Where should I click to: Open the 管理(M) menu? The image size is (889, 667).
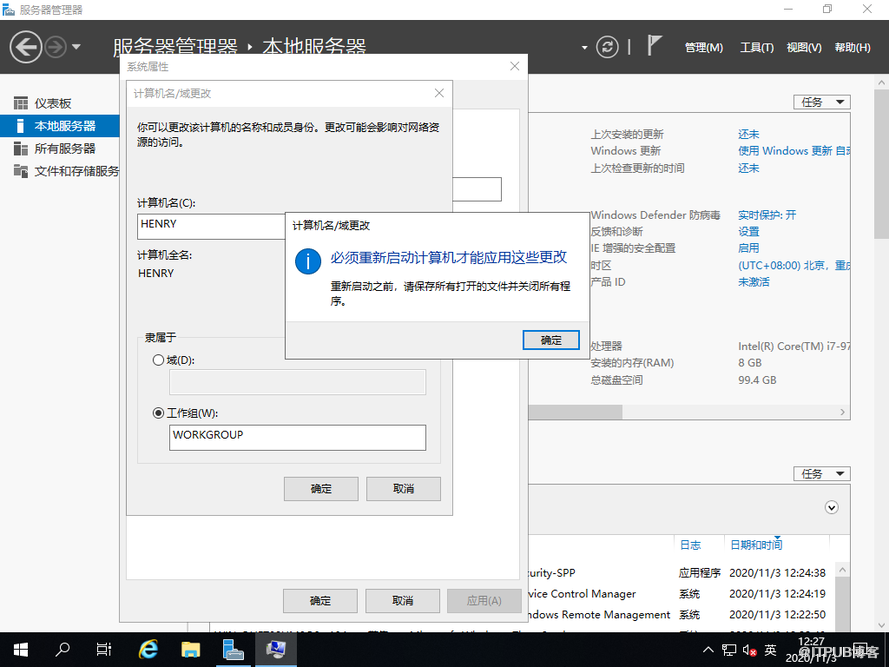tap(704, 48)
